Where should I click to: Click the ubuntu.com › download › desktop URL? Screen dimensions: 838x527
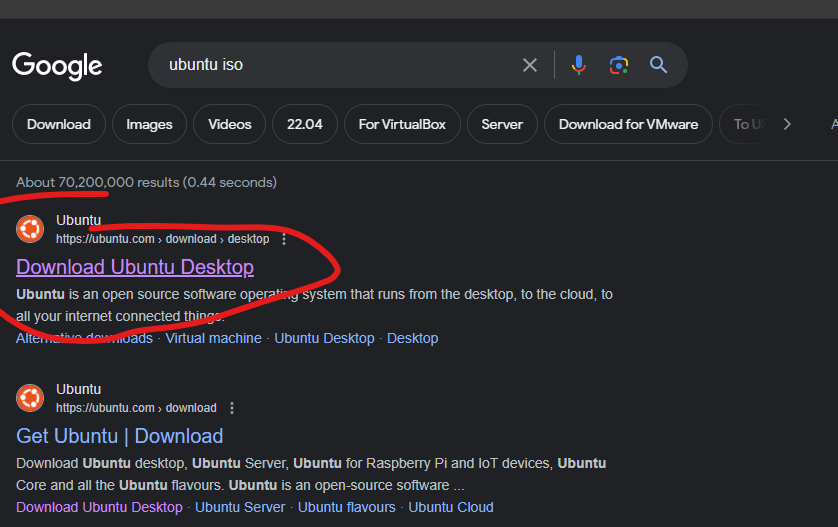pyautogui.click(x=162, y=239)
